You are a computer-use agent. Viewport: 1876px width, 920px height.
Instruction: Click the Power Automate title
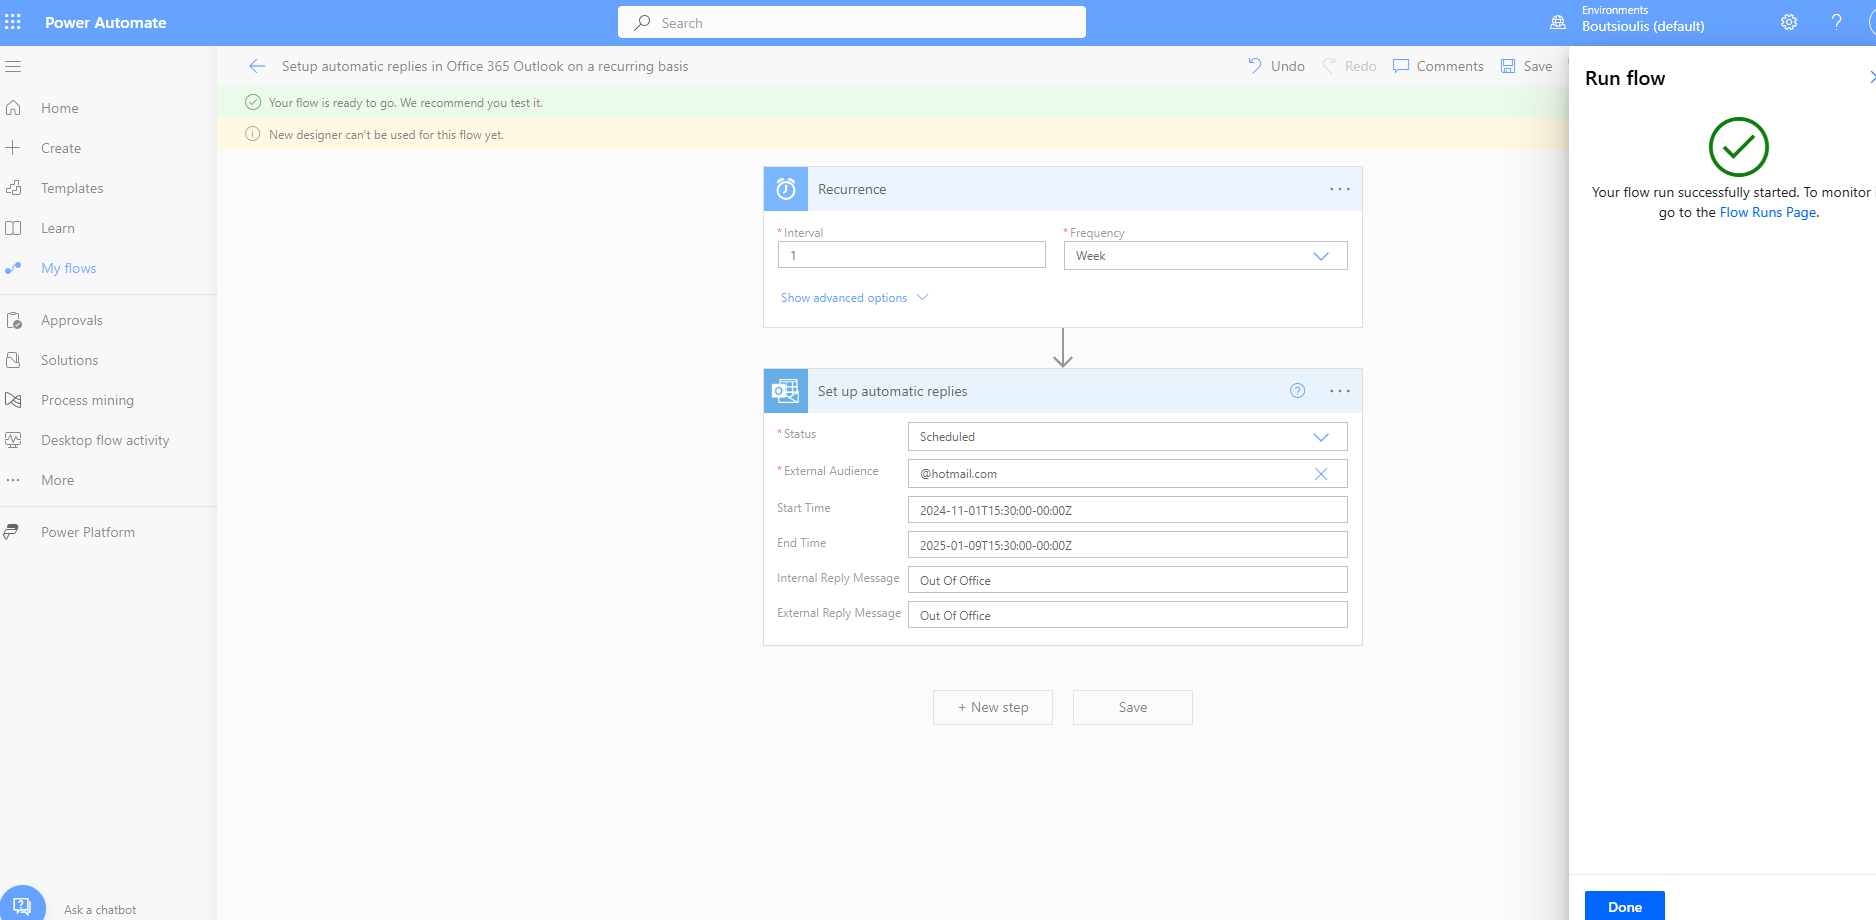click(x=106, y=22)
